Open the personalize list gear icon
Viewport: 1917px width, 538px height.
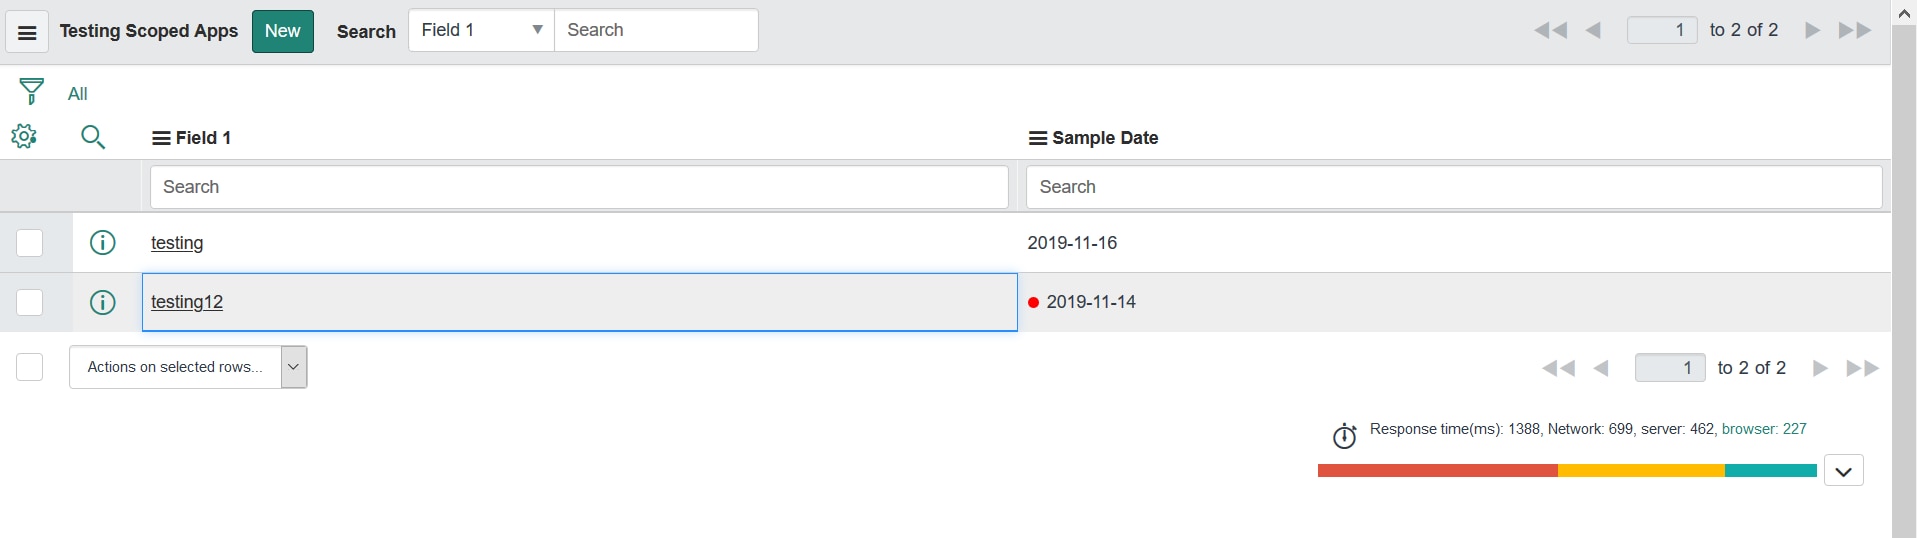[x=24, y=136]
